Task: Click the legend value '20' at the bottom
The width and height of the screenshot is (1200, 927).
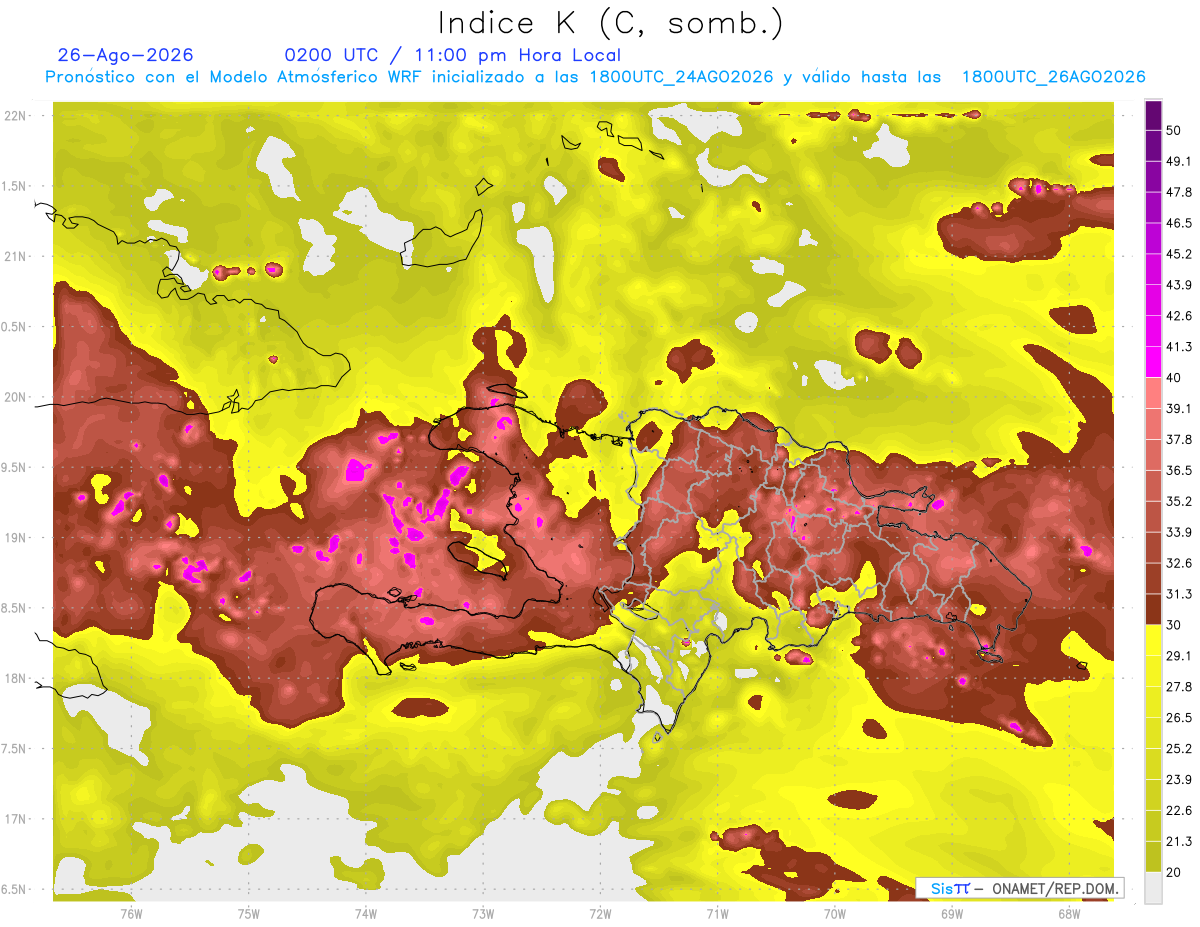Action: pyautogui.click(x=1174, y=873)
